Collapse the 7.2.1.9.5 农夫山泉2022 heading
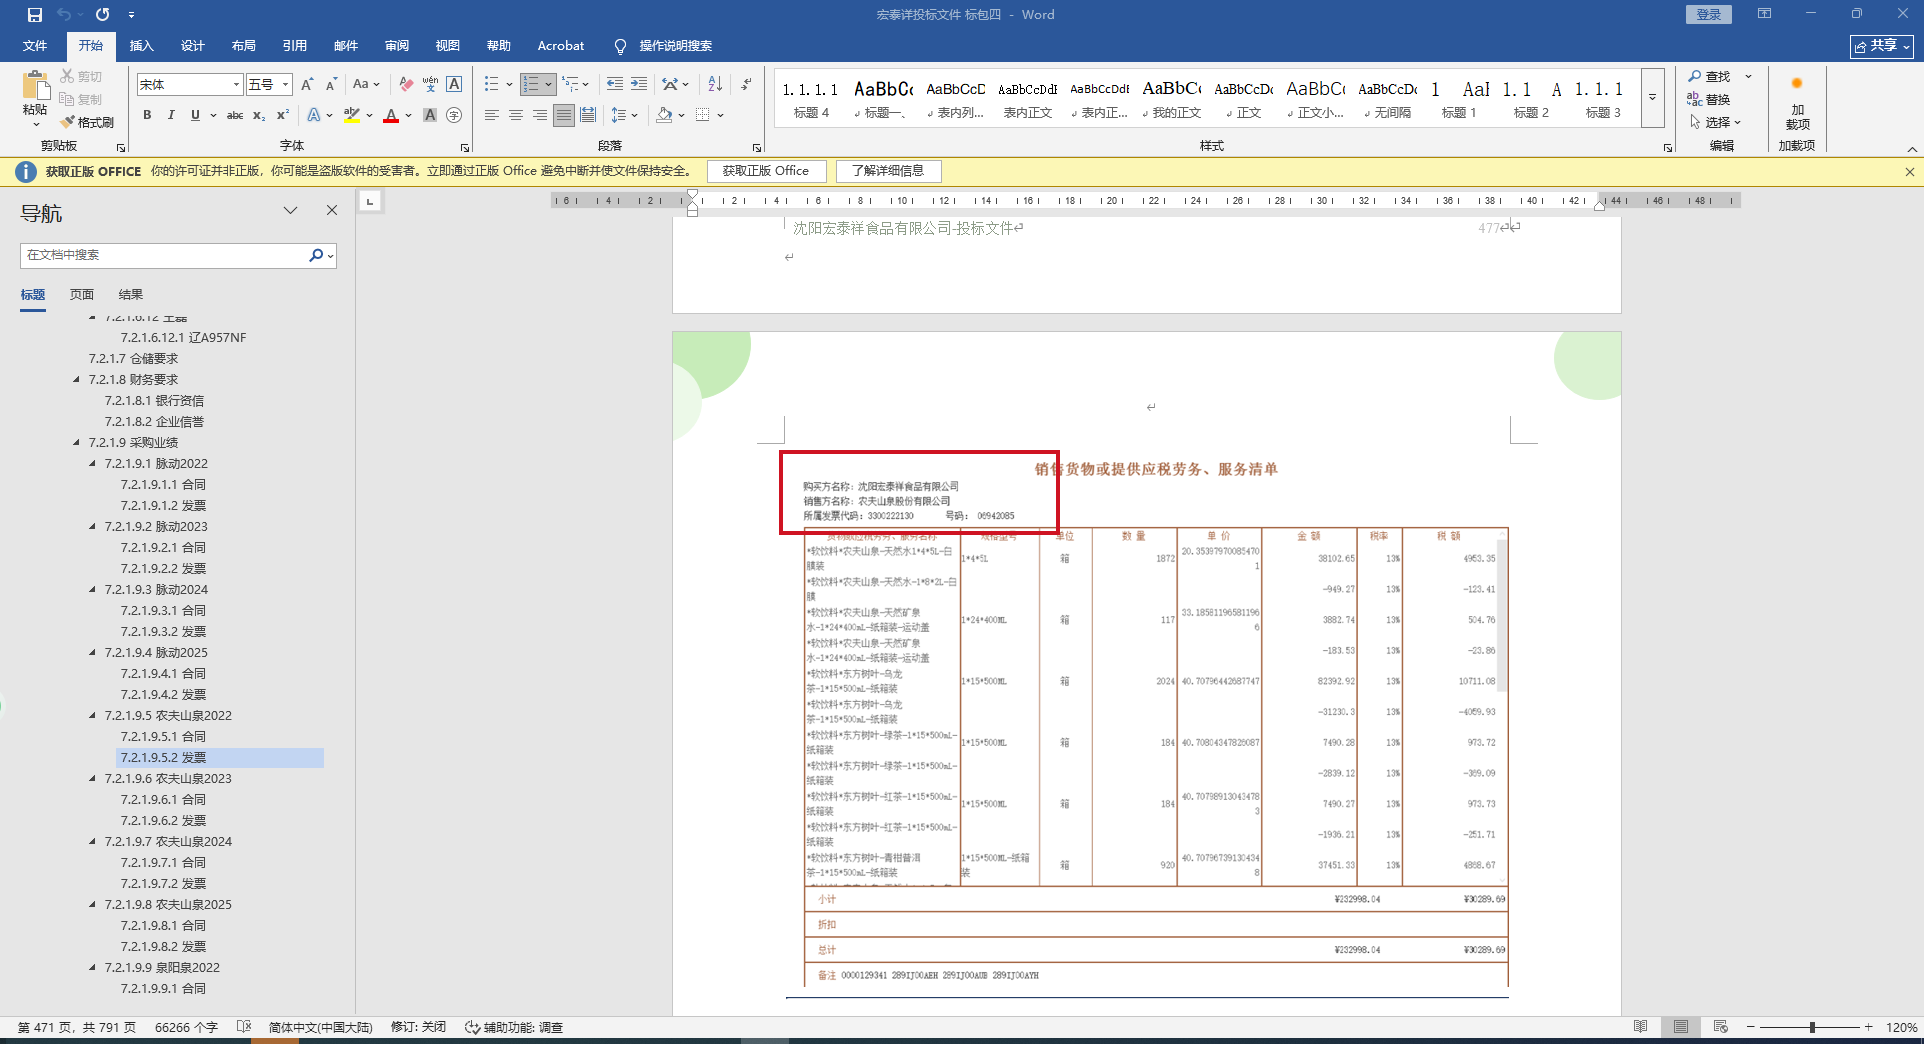Viewport: 1924px width, 1044px height. click(93, 716)
